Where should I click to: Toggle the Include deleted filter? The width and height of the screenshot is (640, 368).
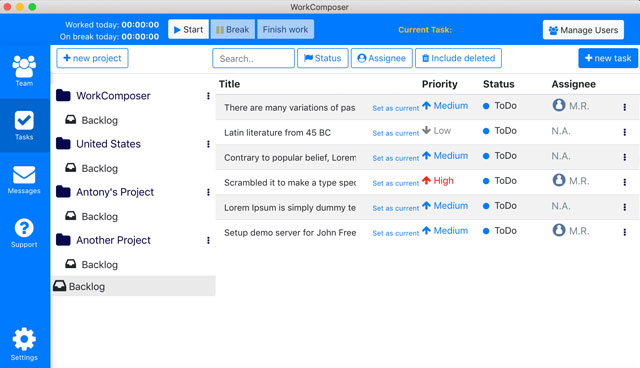click(x=458, y=58)
